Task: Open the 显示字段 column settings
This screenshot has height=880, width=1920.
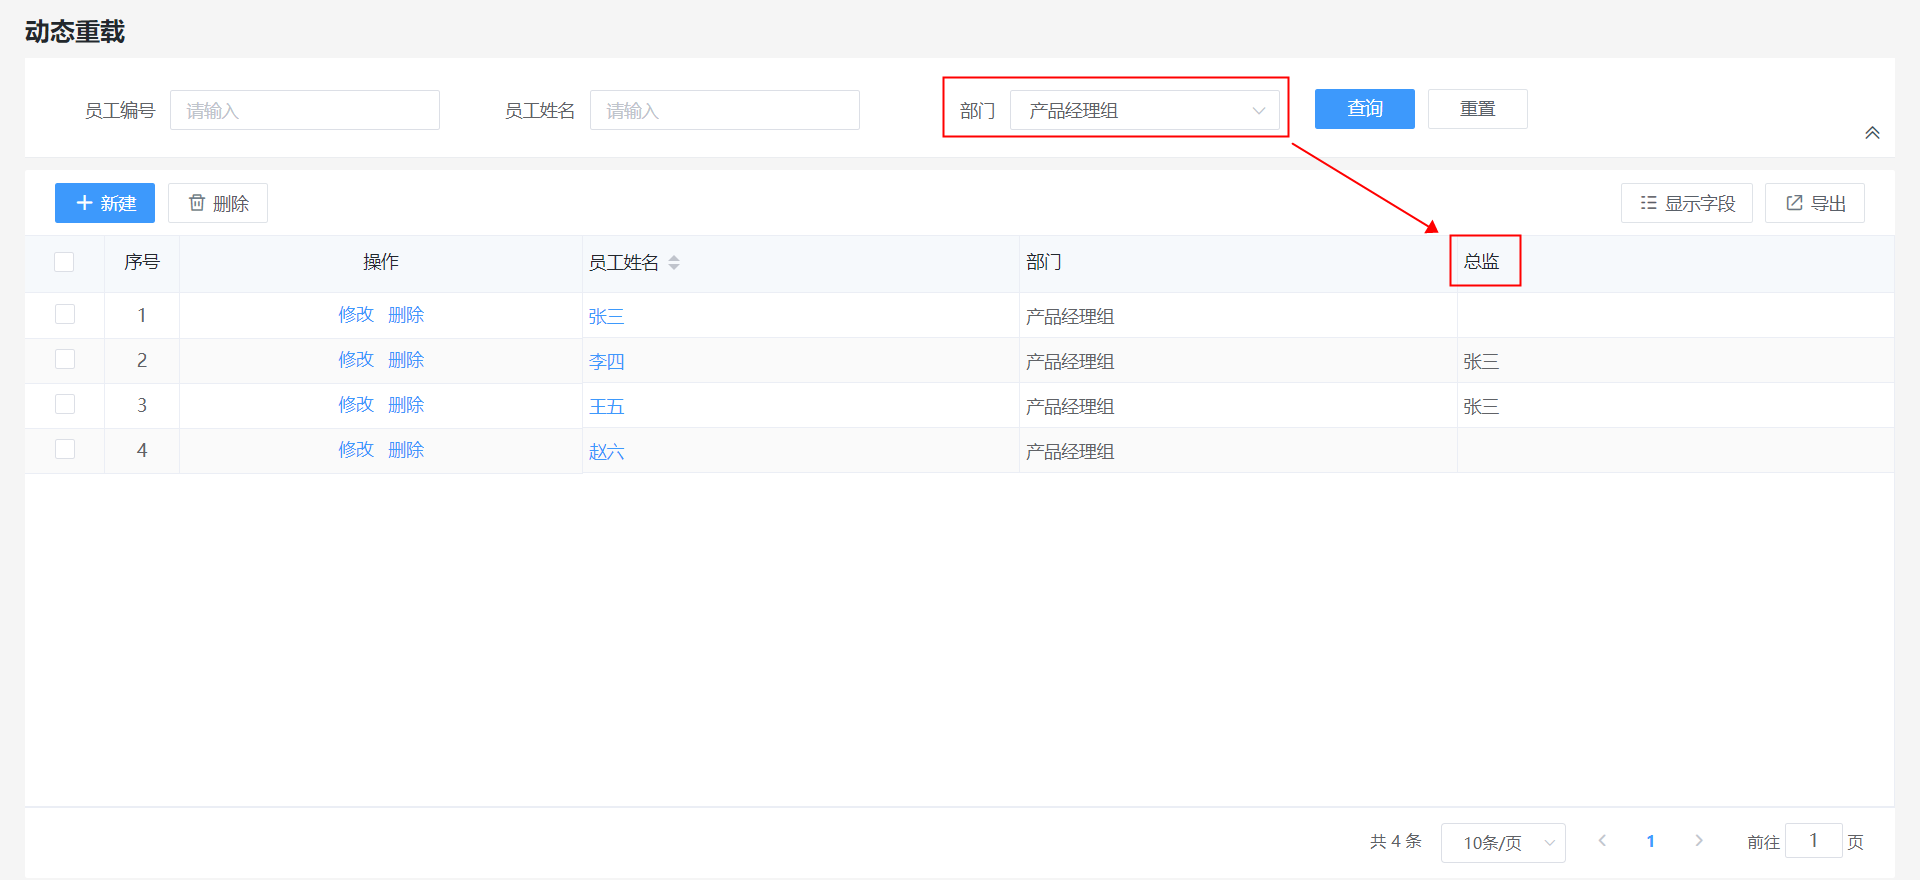Action: pos(1686,203)
